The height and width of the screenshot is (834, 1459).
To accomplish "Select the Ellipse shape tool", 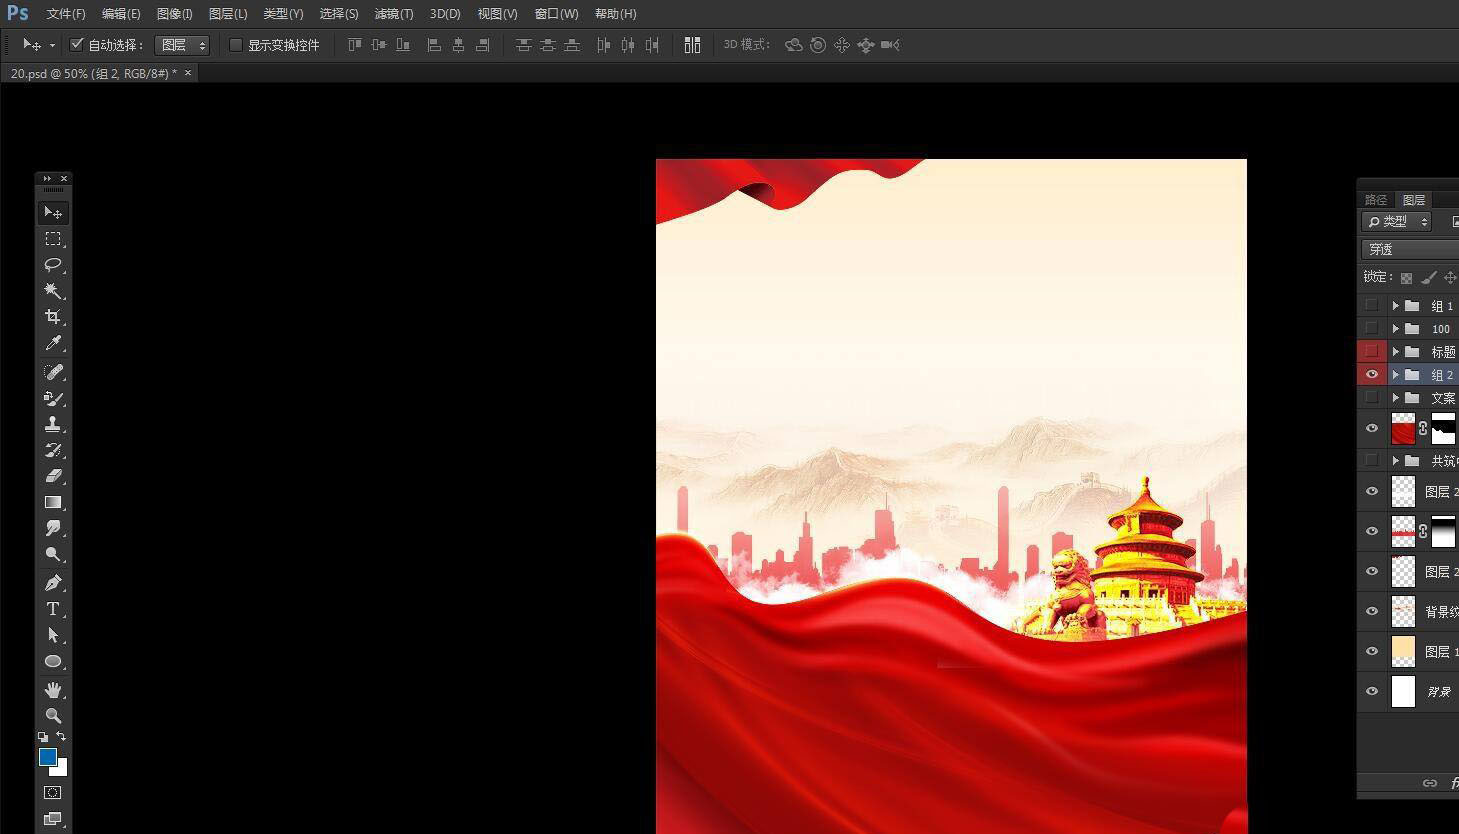I will (x=53, y=661).
